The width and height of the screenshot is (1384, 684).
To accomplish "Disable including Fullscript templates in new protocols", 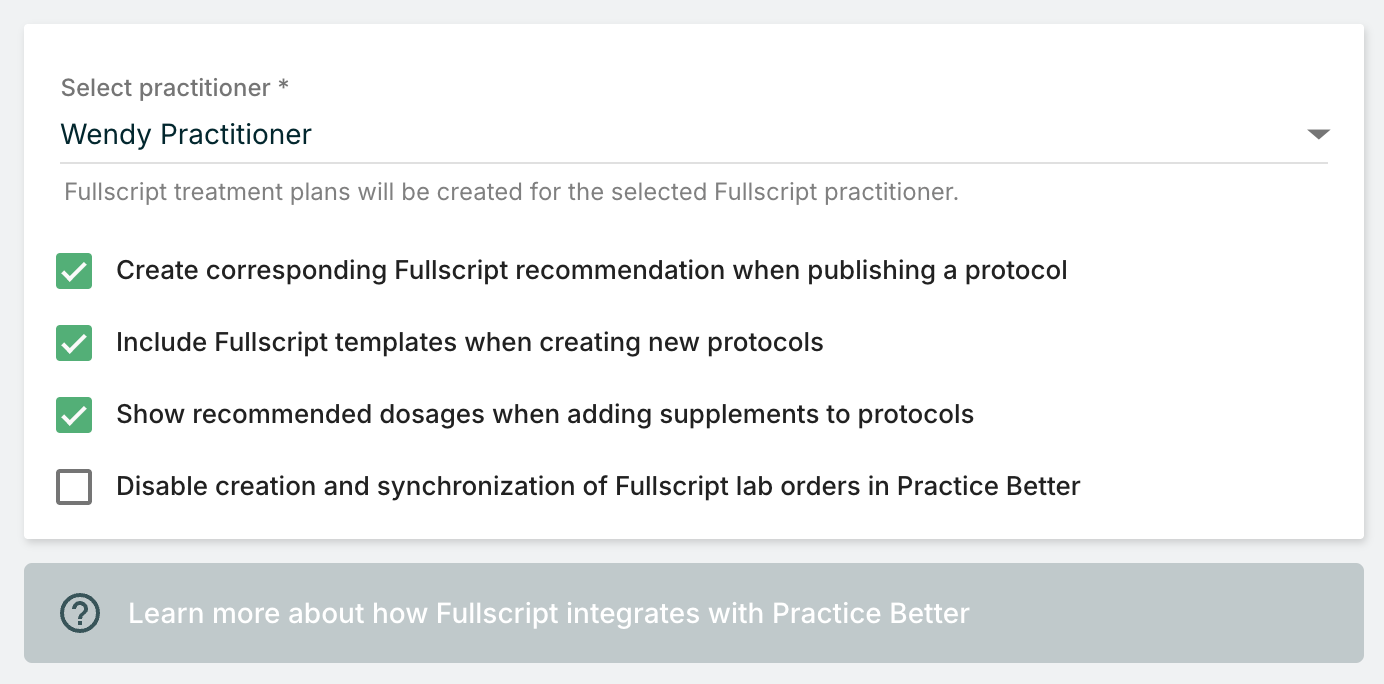I will (x=74, y=342).
